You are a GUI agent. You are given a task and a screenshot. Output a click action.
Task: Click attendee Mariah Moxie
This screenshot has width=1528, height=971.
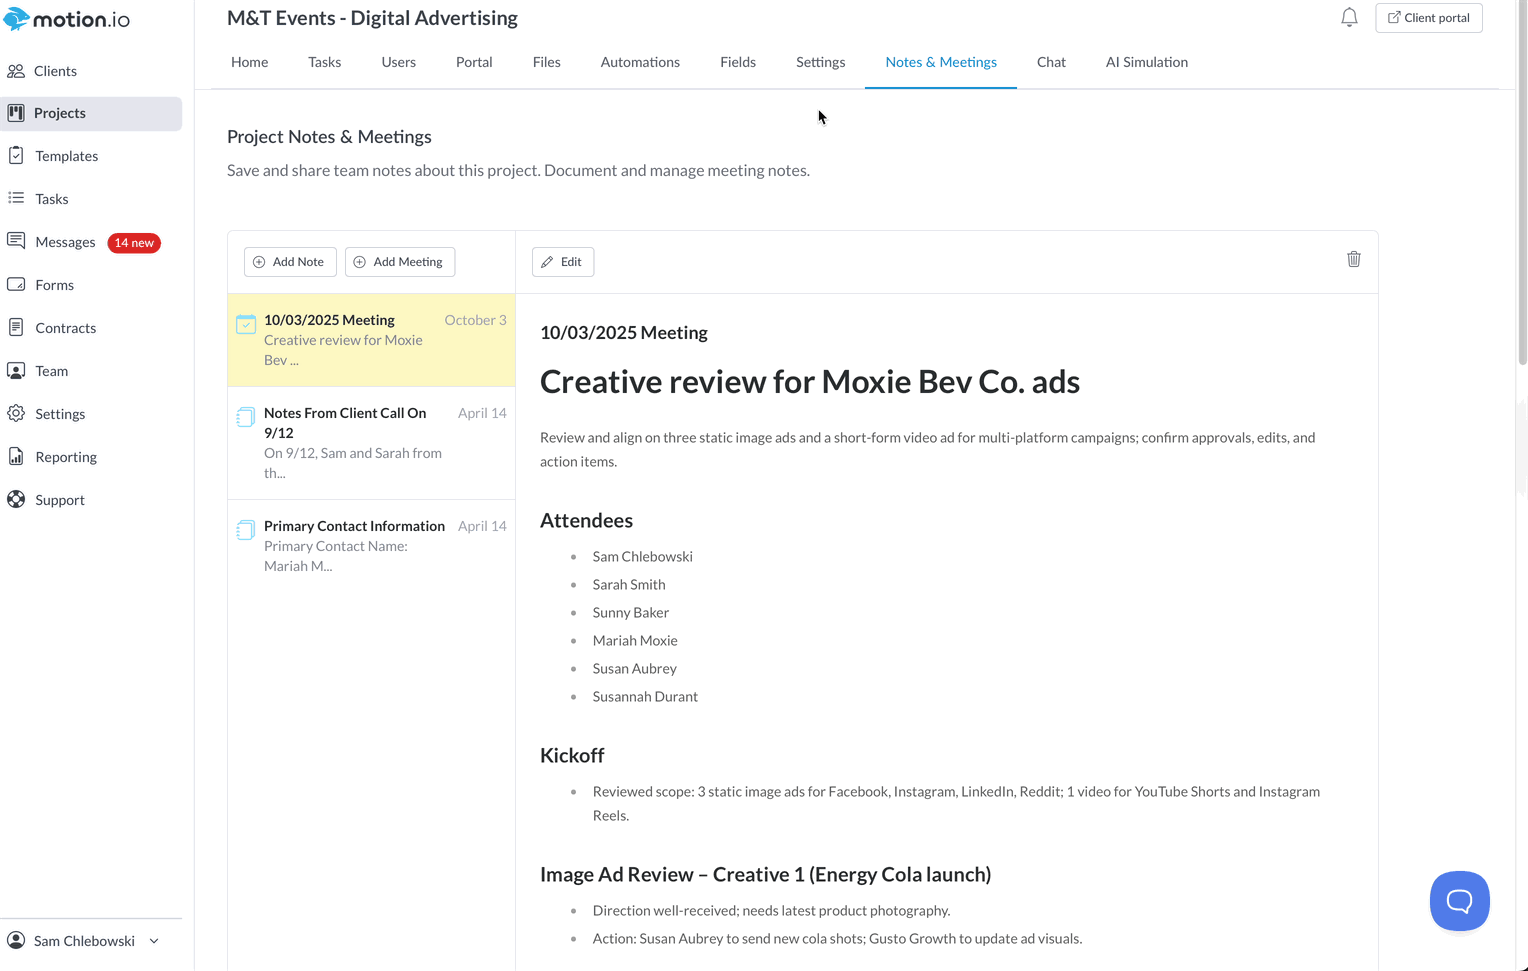tap(635, 640)
